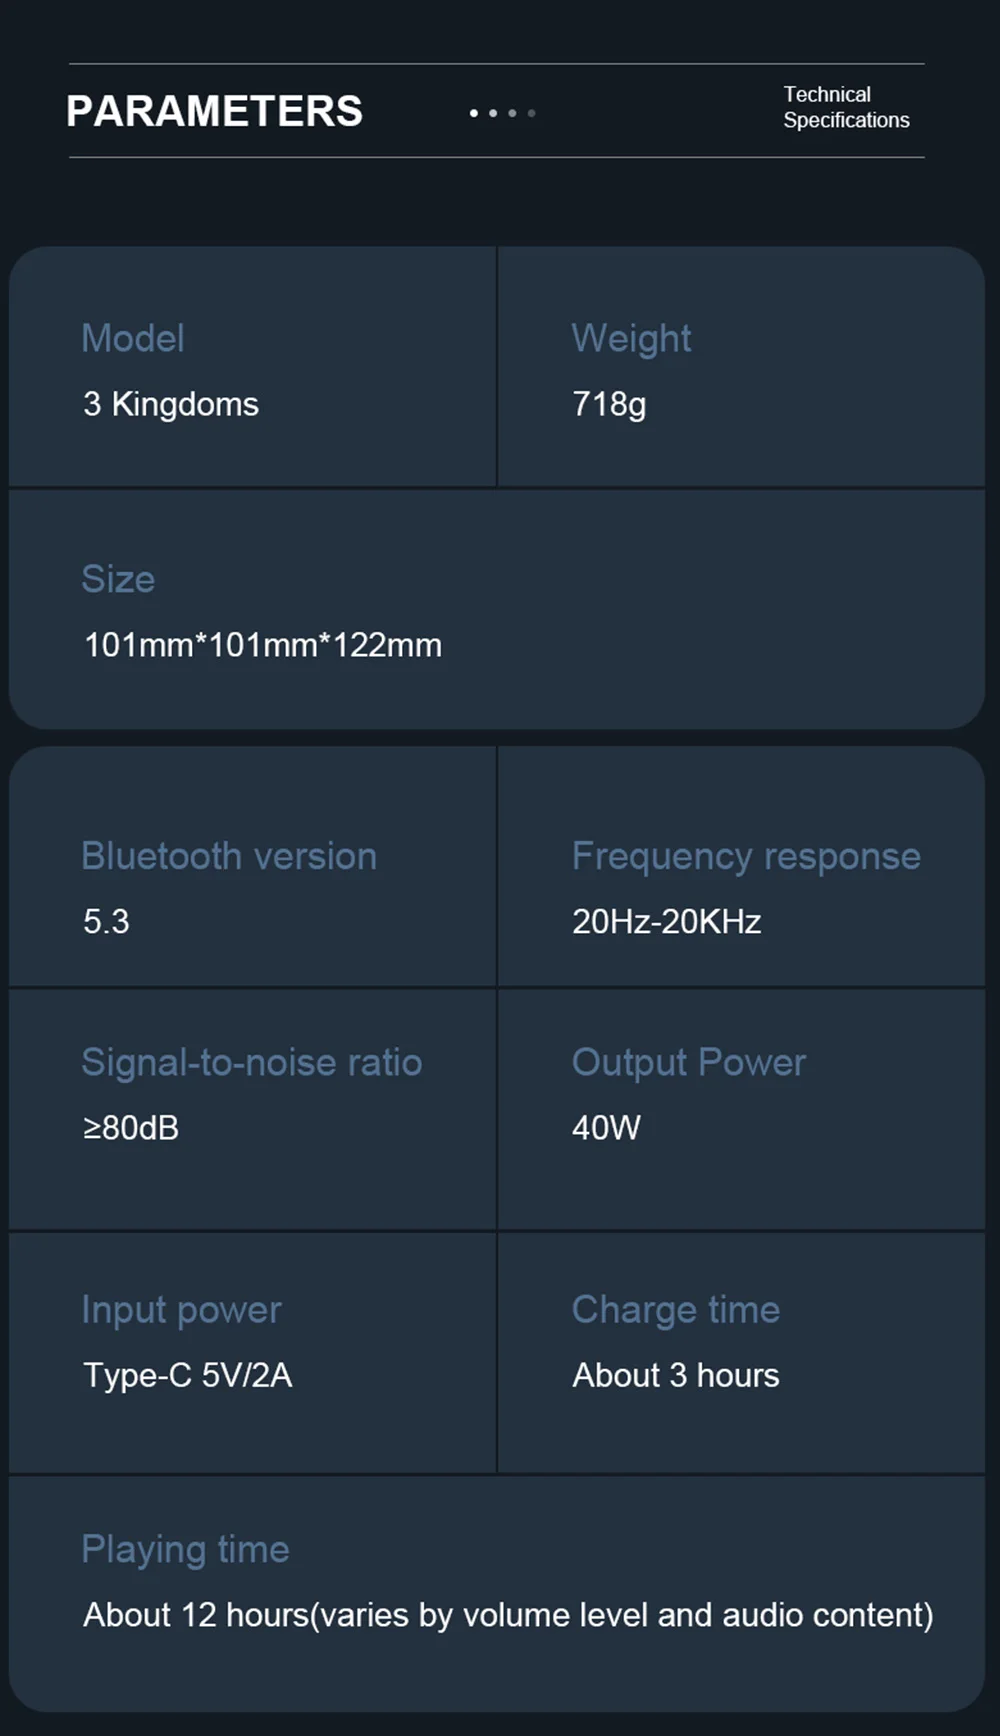Click the Model label
The height and width of the screenshot is (1736, 1000).
point(133,338)
